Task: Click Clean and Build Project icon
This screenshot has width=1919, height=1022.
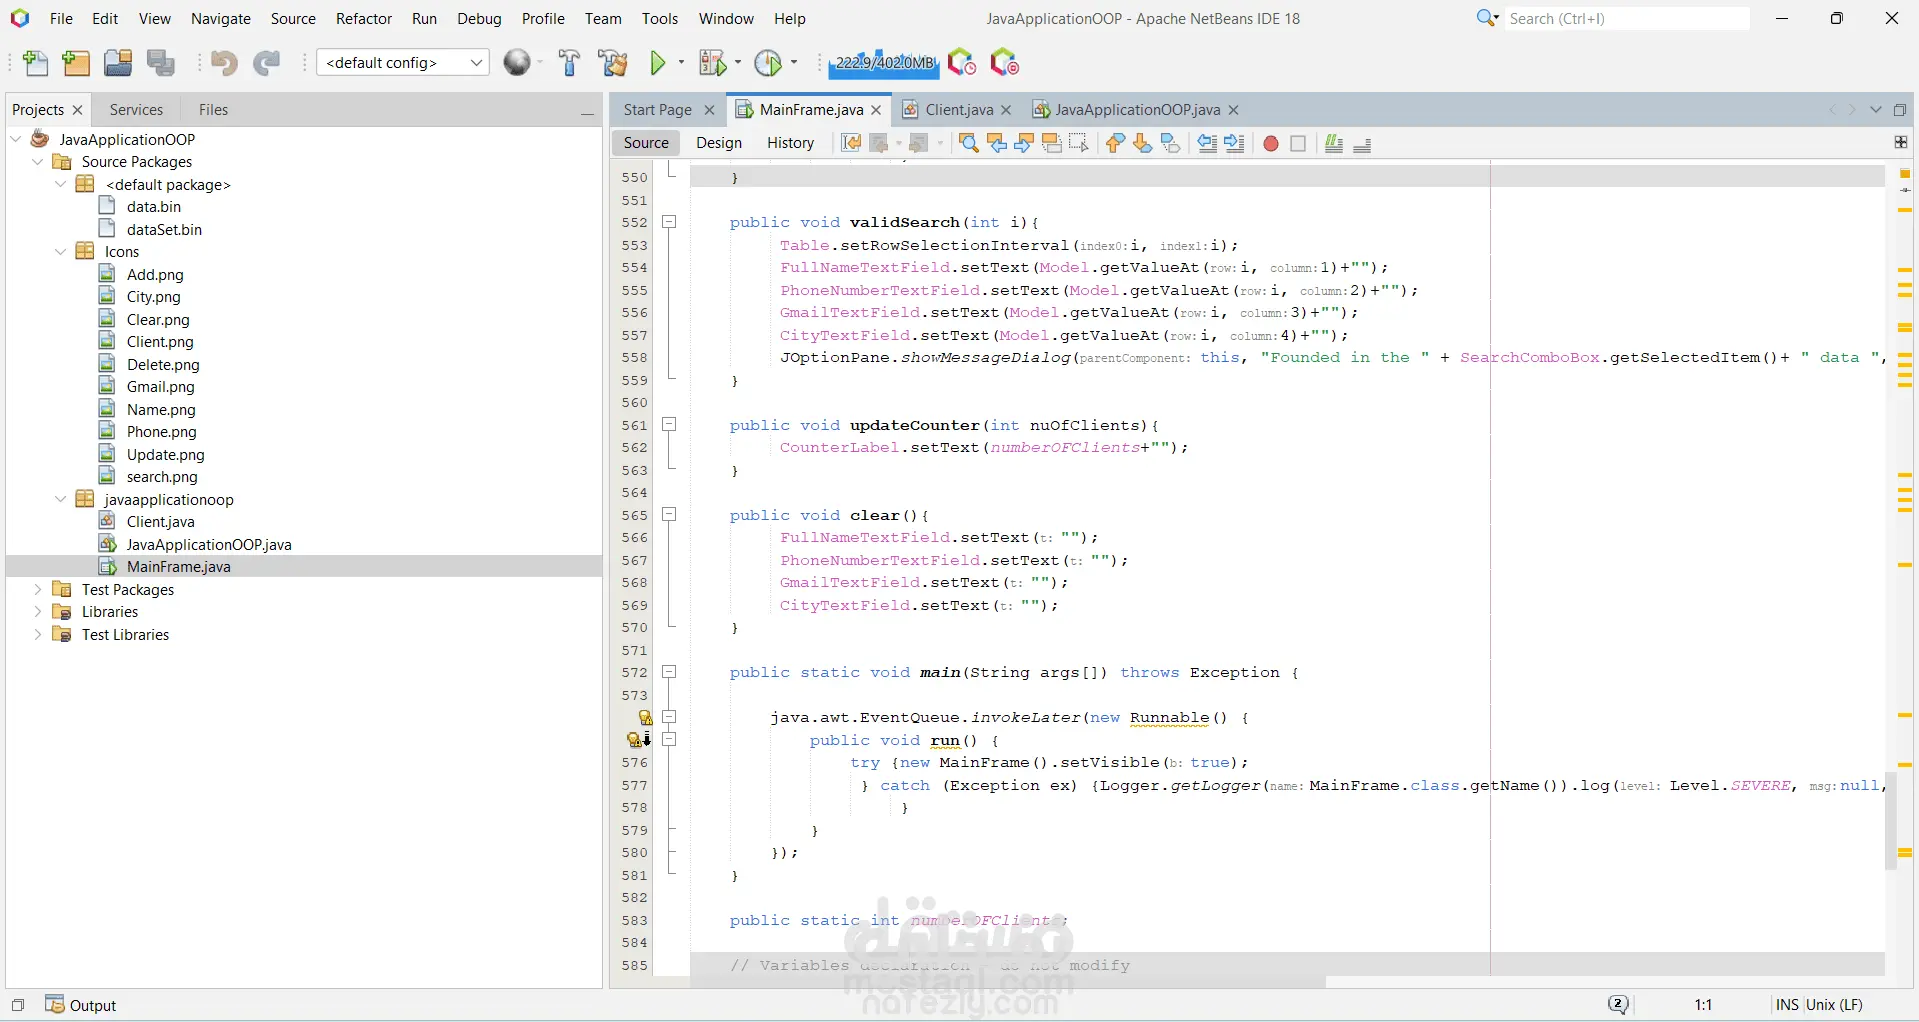Action: (x=612, y=63)
